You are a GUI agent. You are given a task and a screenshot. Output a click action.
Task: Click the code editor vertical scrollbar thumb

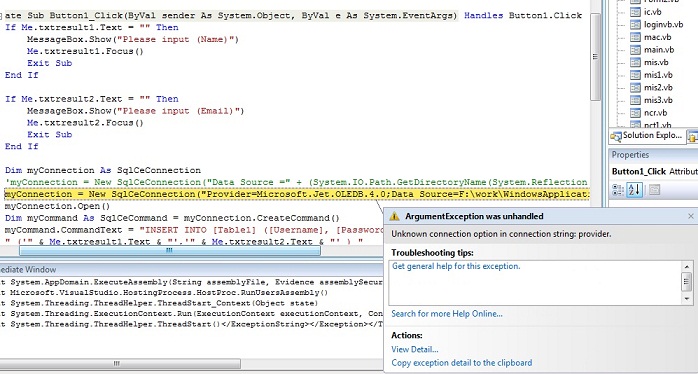(595, 57)
